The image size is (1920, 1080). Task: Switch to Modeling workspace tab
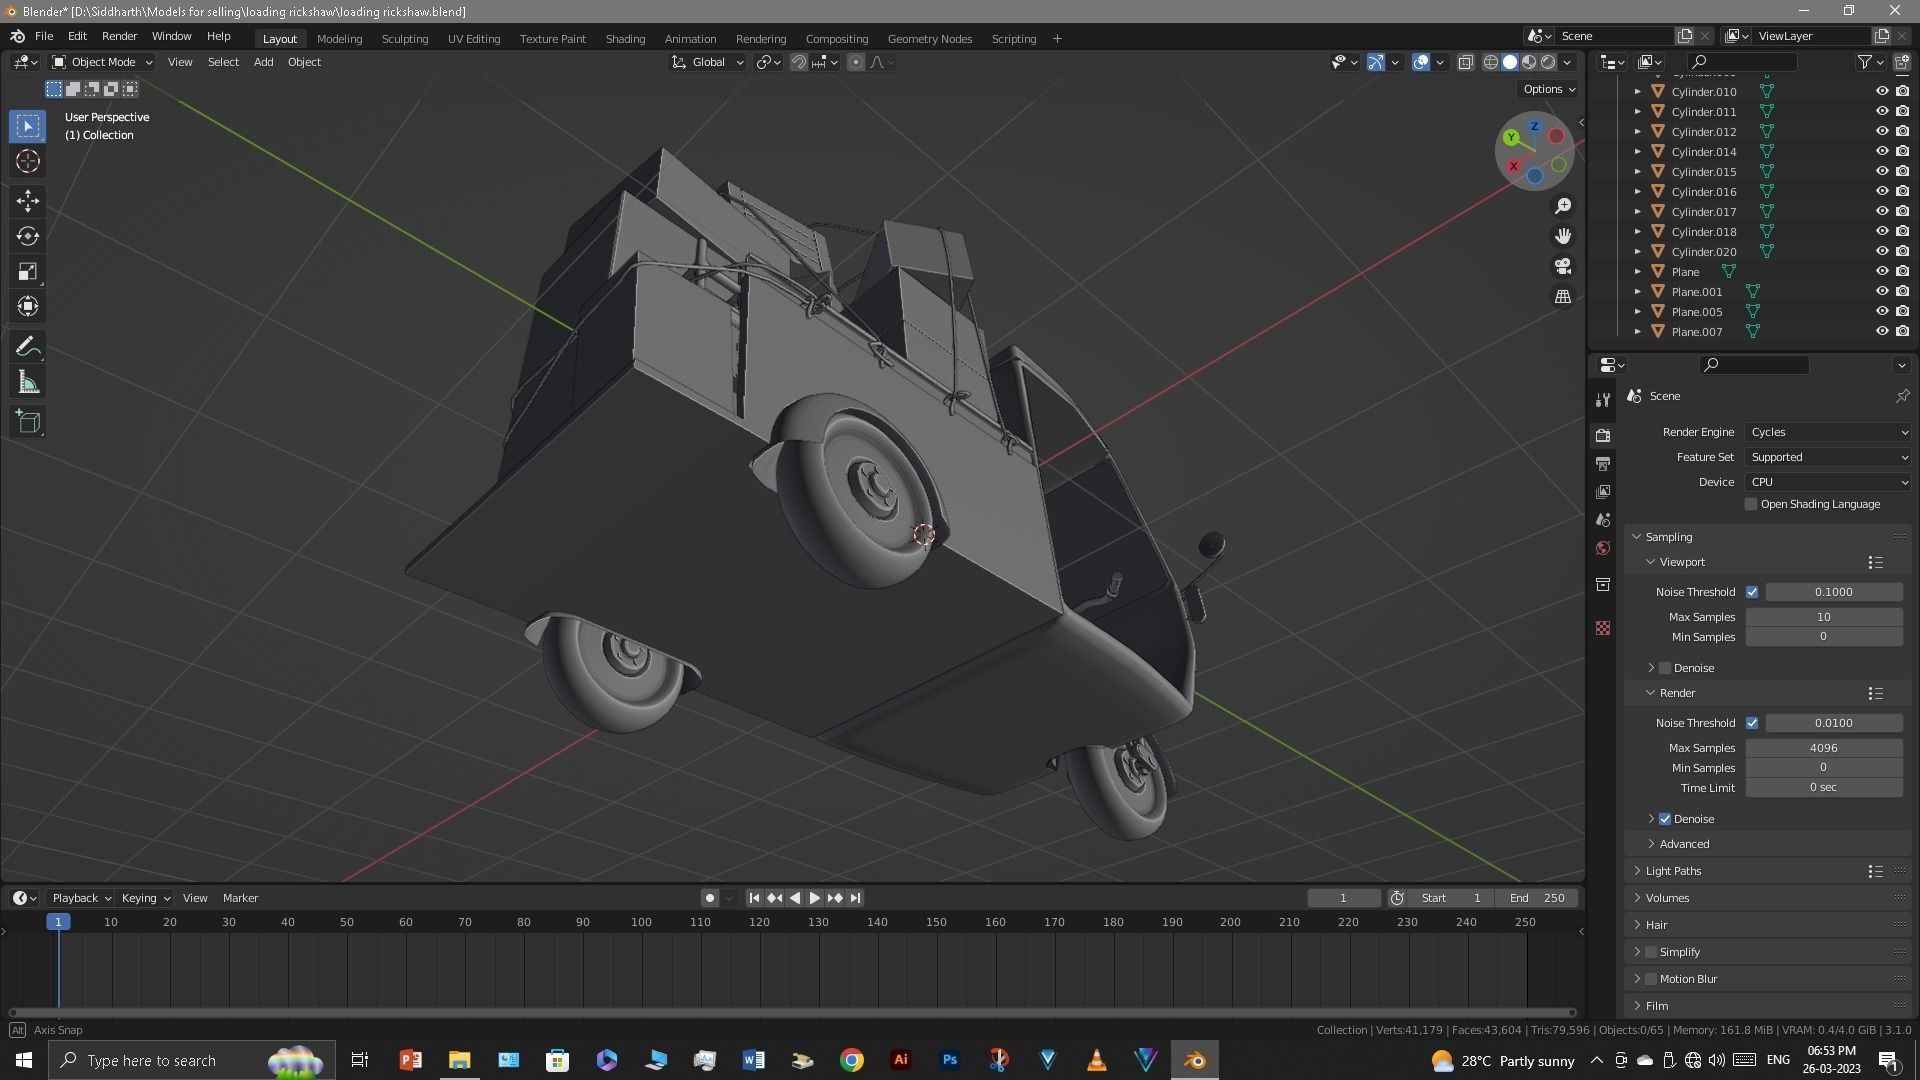[x=339, y=39]
